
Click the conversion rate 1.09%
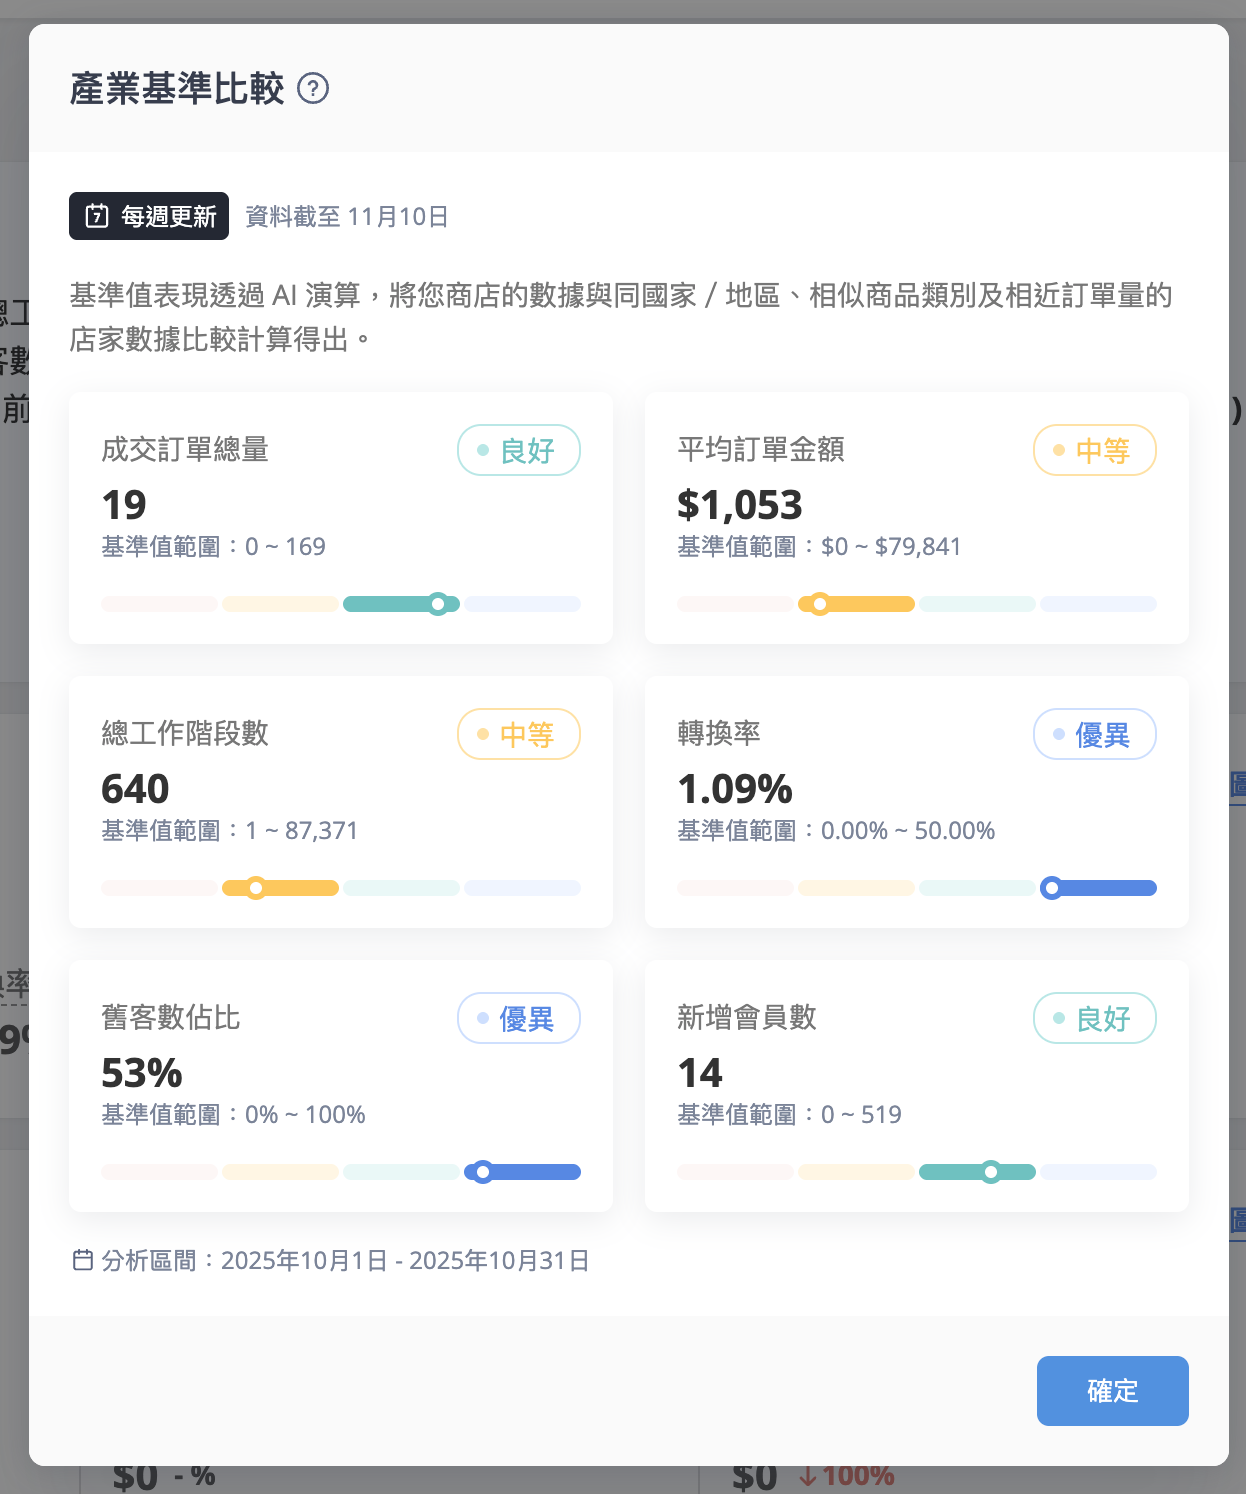(x=735, y=789)
